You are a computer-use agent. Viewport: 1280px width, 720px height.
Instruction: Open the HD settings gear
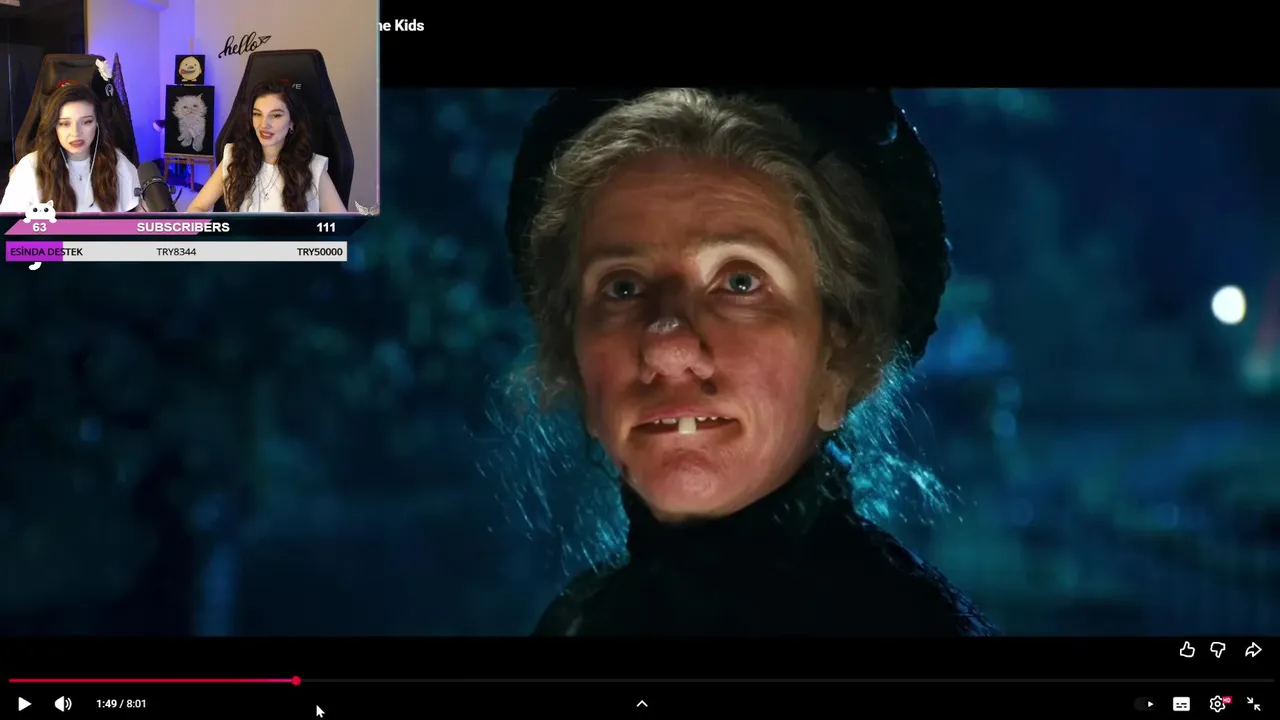tap(1218, 704)
